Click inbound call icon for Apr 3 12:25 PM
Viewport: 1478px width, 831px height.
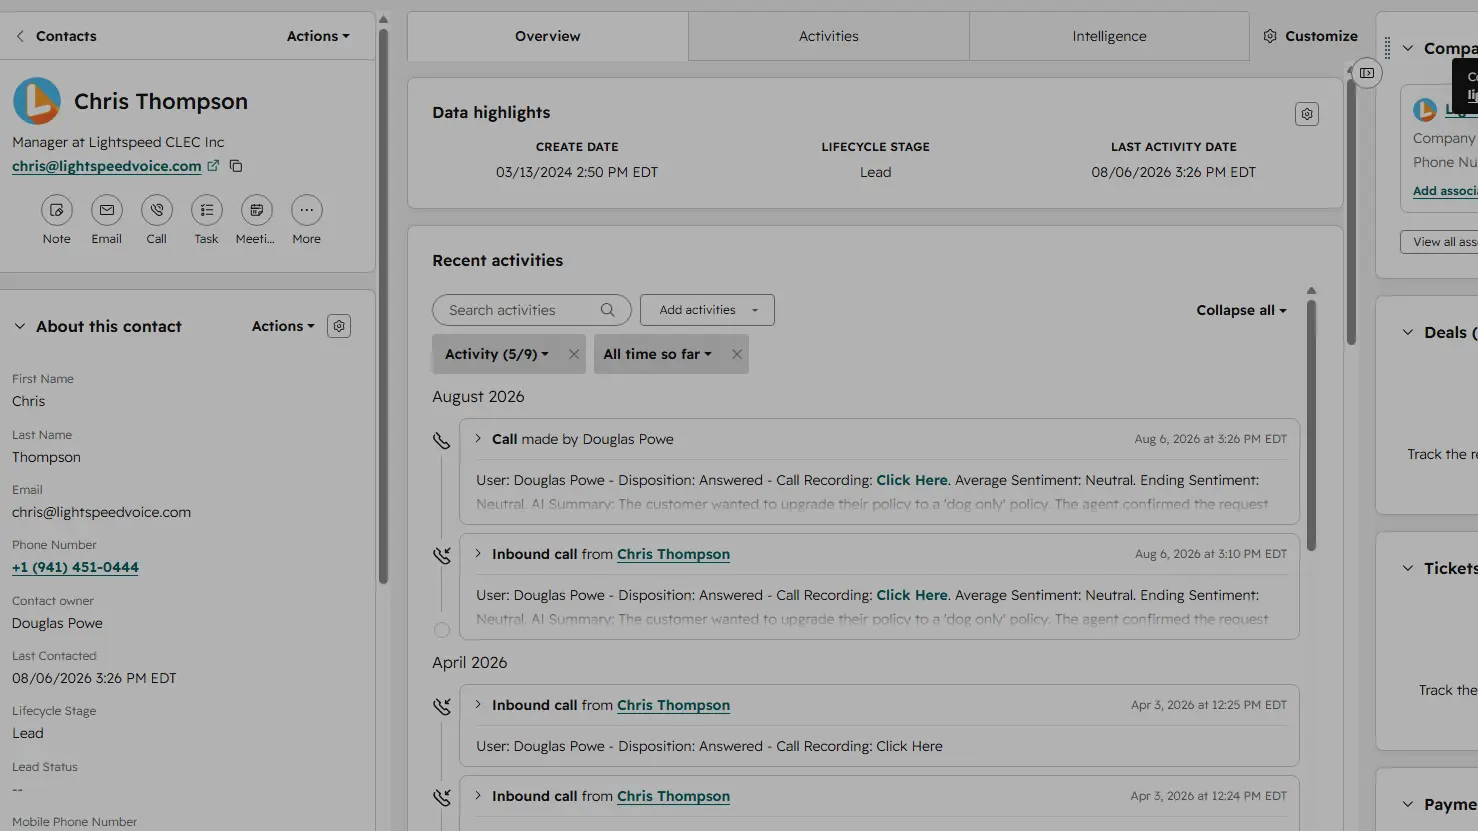441,706
